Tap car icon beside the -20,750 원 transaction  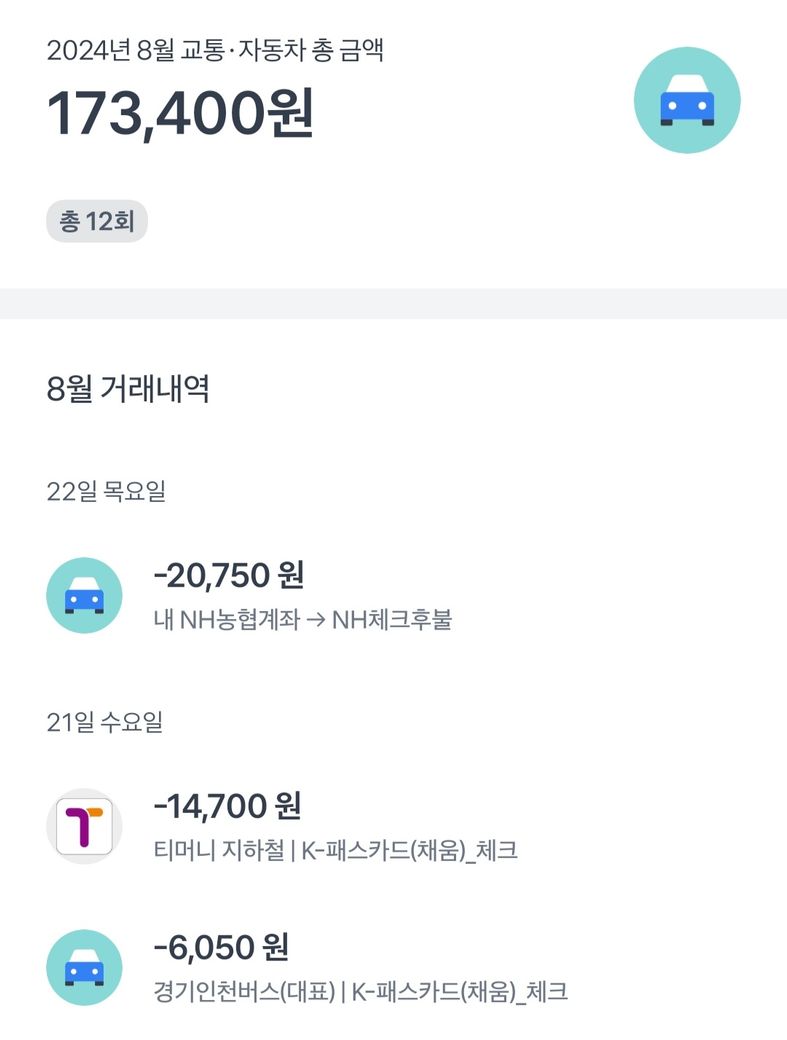[x=85, y=595]
